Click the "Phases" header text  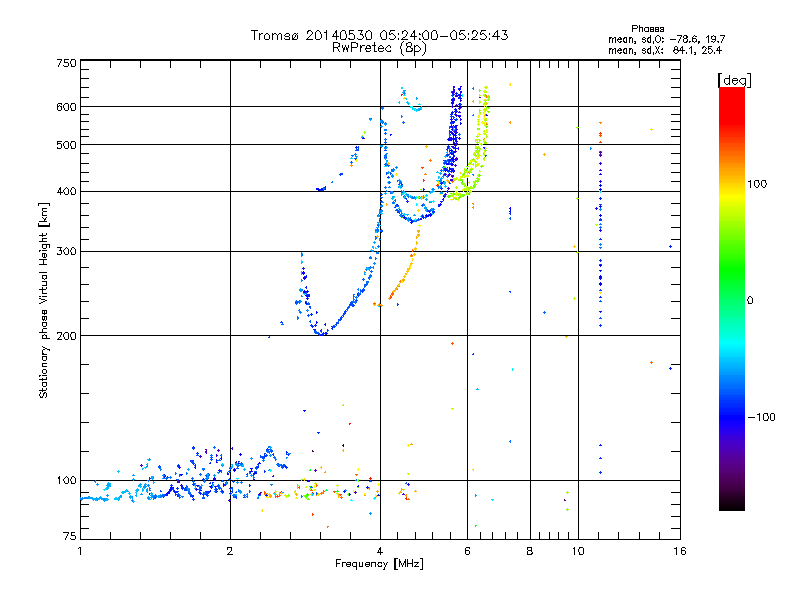coord(647,29)
